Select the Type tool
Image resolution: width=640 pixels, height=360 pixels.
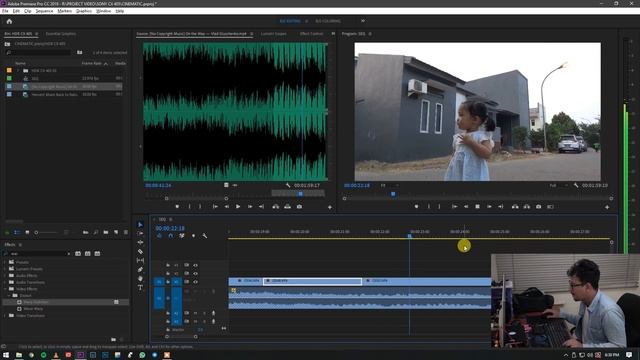point(140,287)
